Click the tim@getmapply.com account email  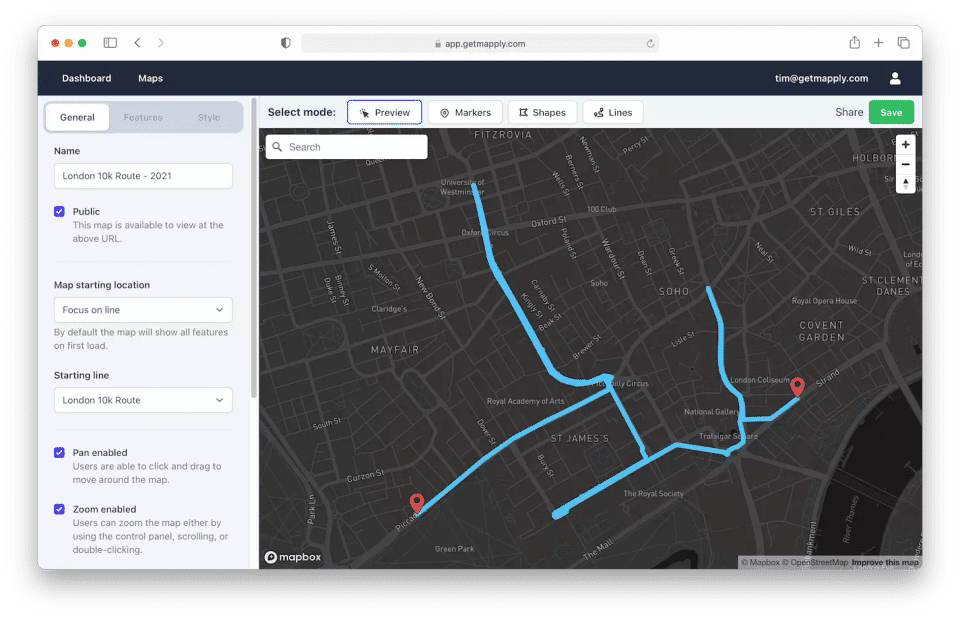pos(821,78)
